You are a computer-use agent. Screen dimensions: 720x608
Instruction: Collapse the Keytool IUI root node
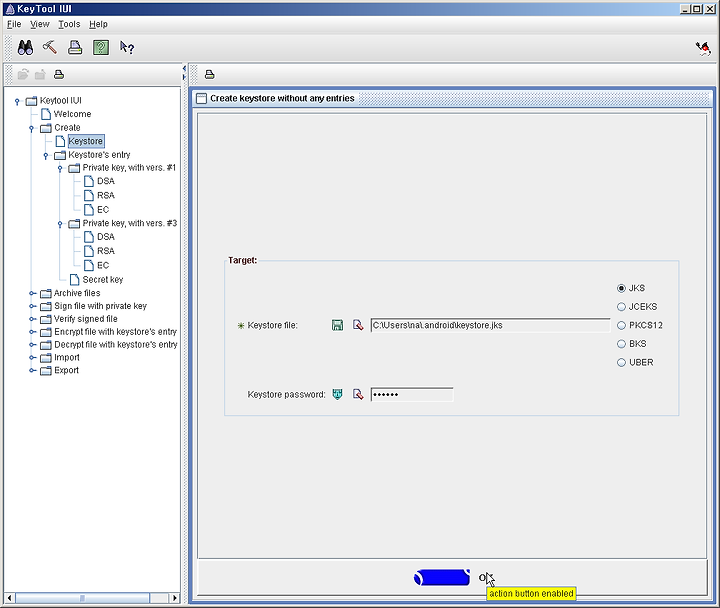(x=17, y=101)
